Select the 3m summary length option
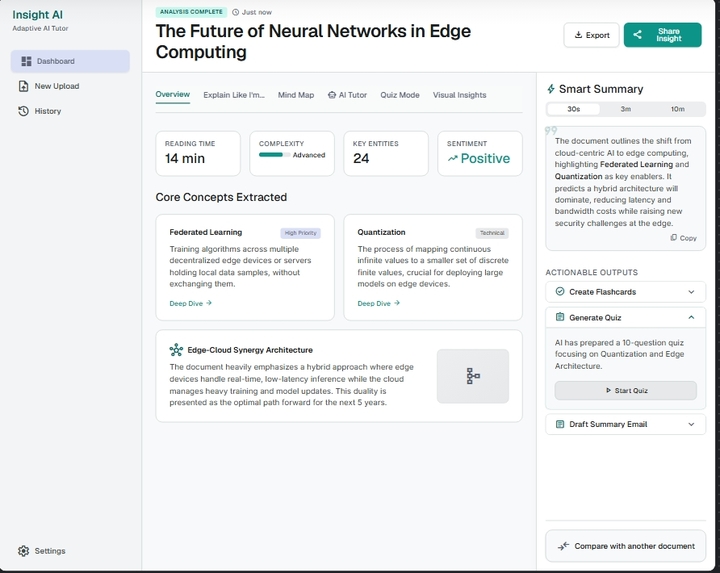Screen dimensions: 720x573 pos(625,109)
